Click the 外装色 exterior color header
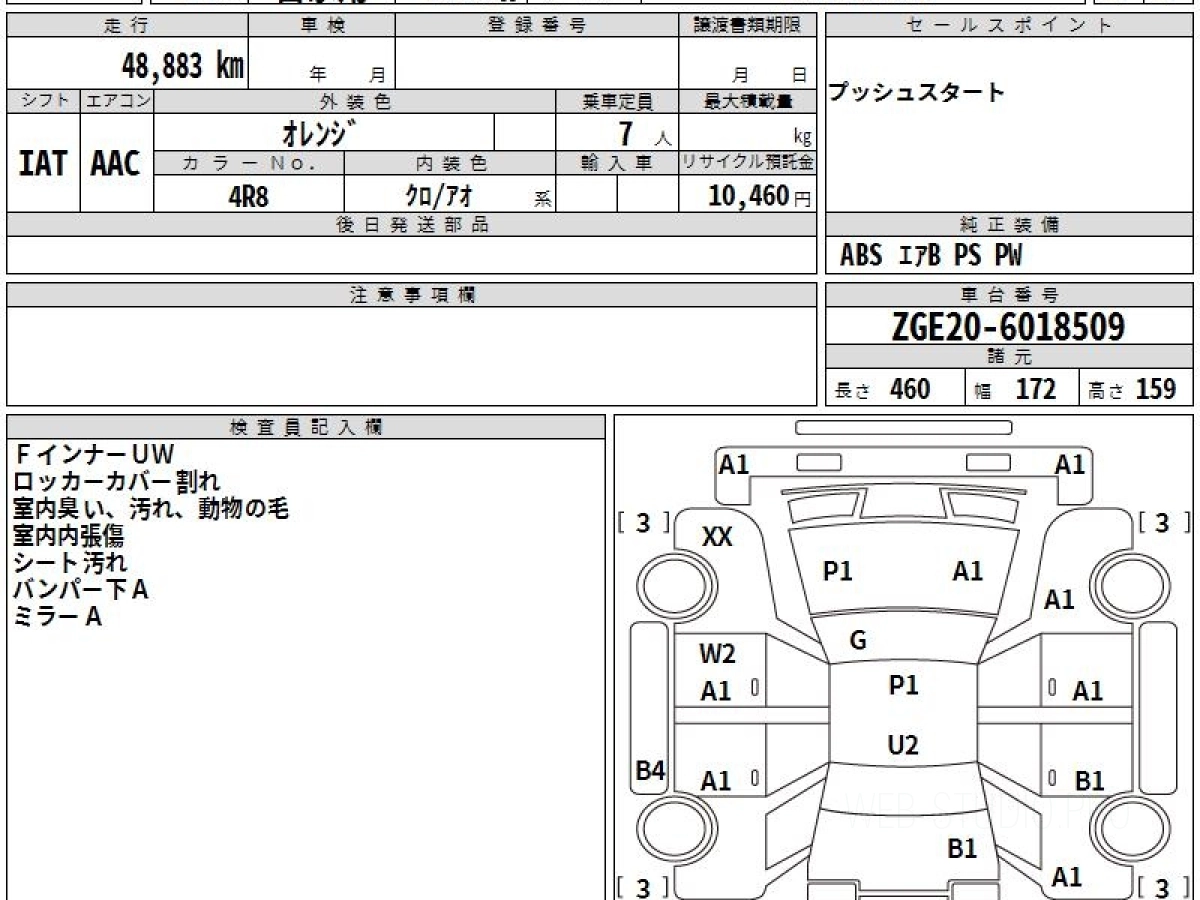Viewport: 1200px width, 900px height. 355,101
